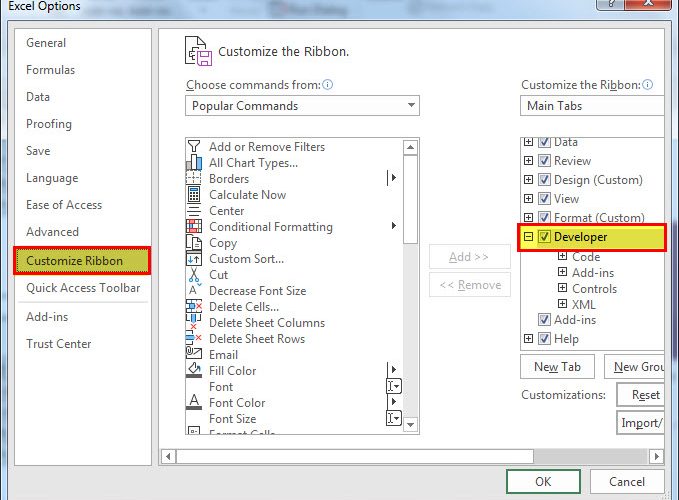This screenshot has width=679, height=500.
Task: Click the Font Color letter icon
Action: tap(194, 402)
